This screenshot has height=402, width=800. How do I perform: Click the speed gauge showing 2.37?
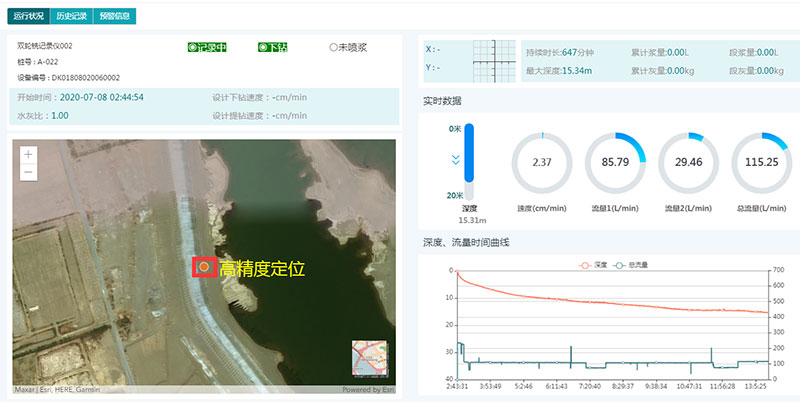[x=542, y=162]
